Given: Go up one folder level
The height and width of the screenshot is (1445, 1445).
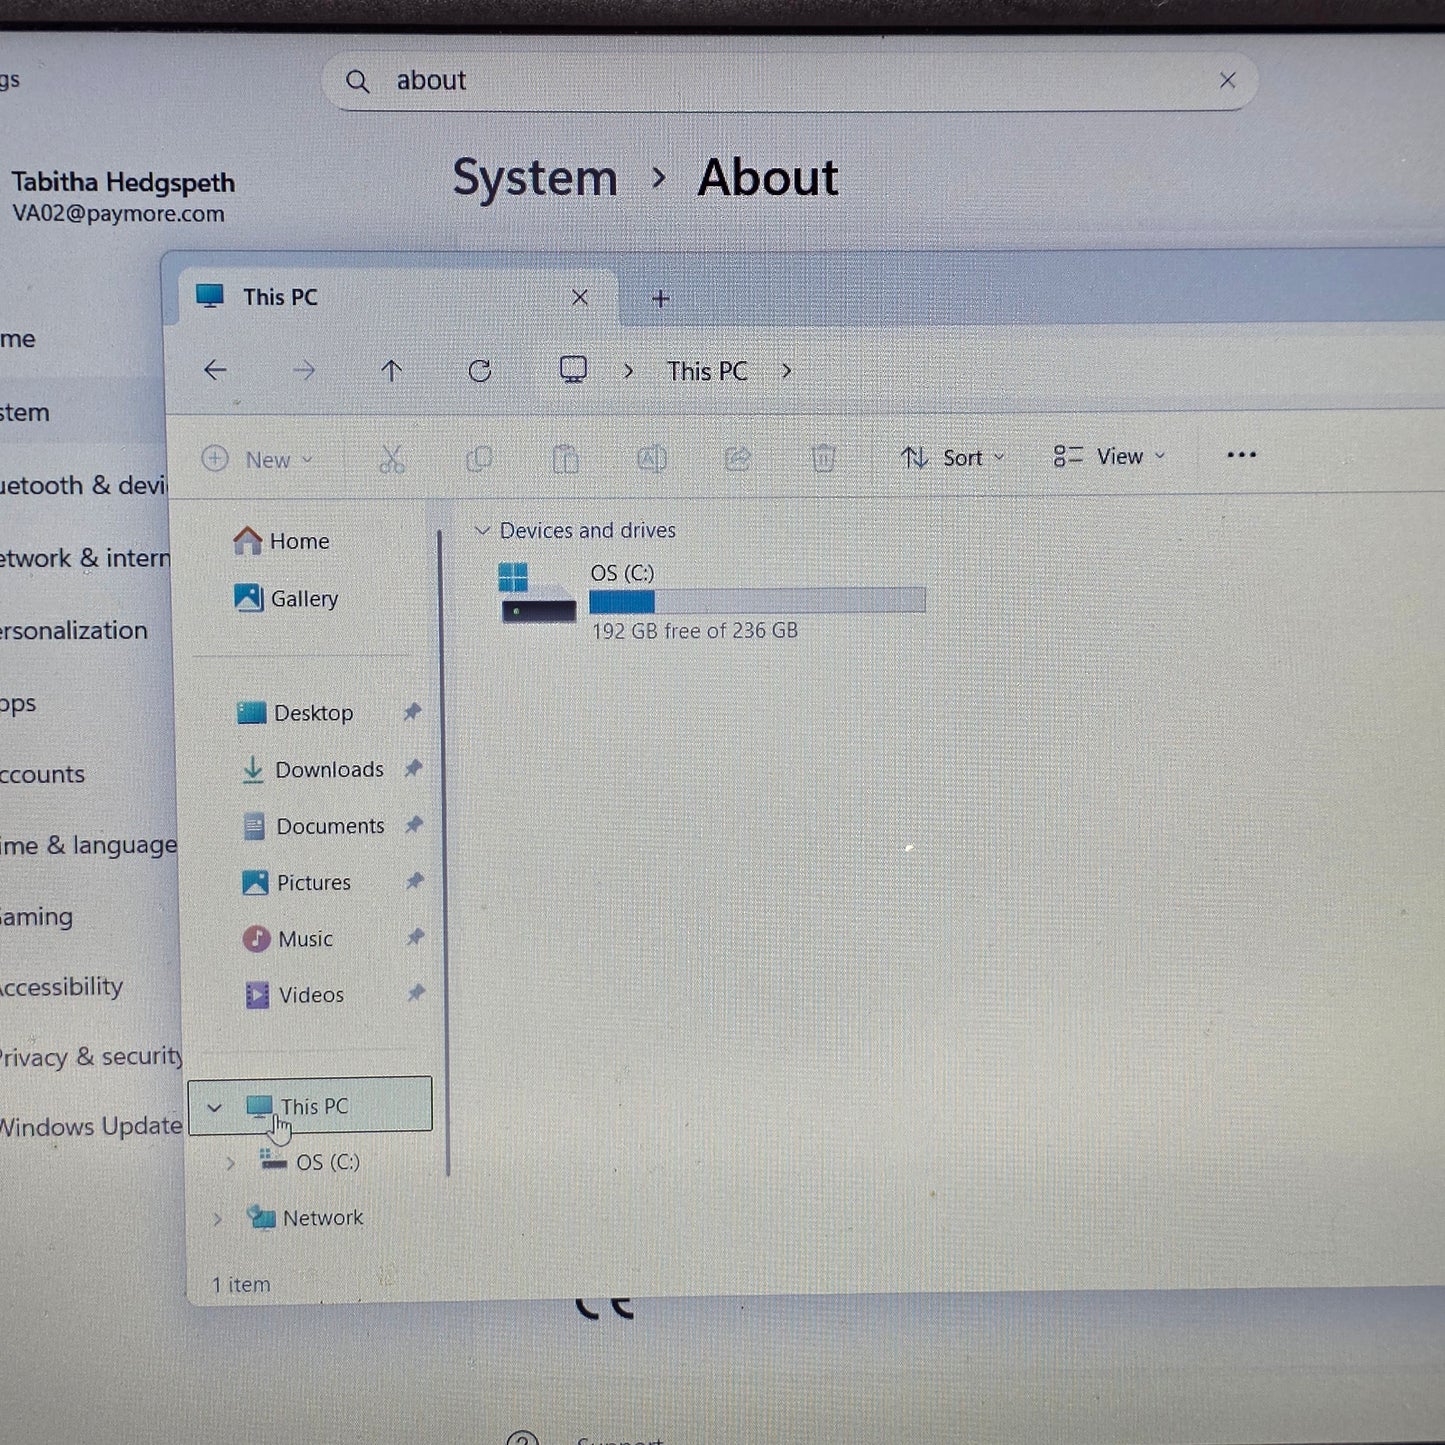Looking at the screenshot, I should pos(391,371).
